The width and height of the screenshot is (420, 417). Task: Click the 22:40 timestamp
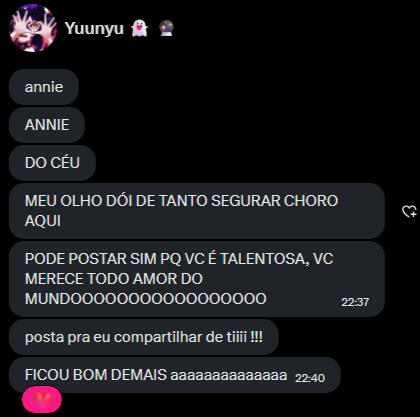[x=310, y=378]
